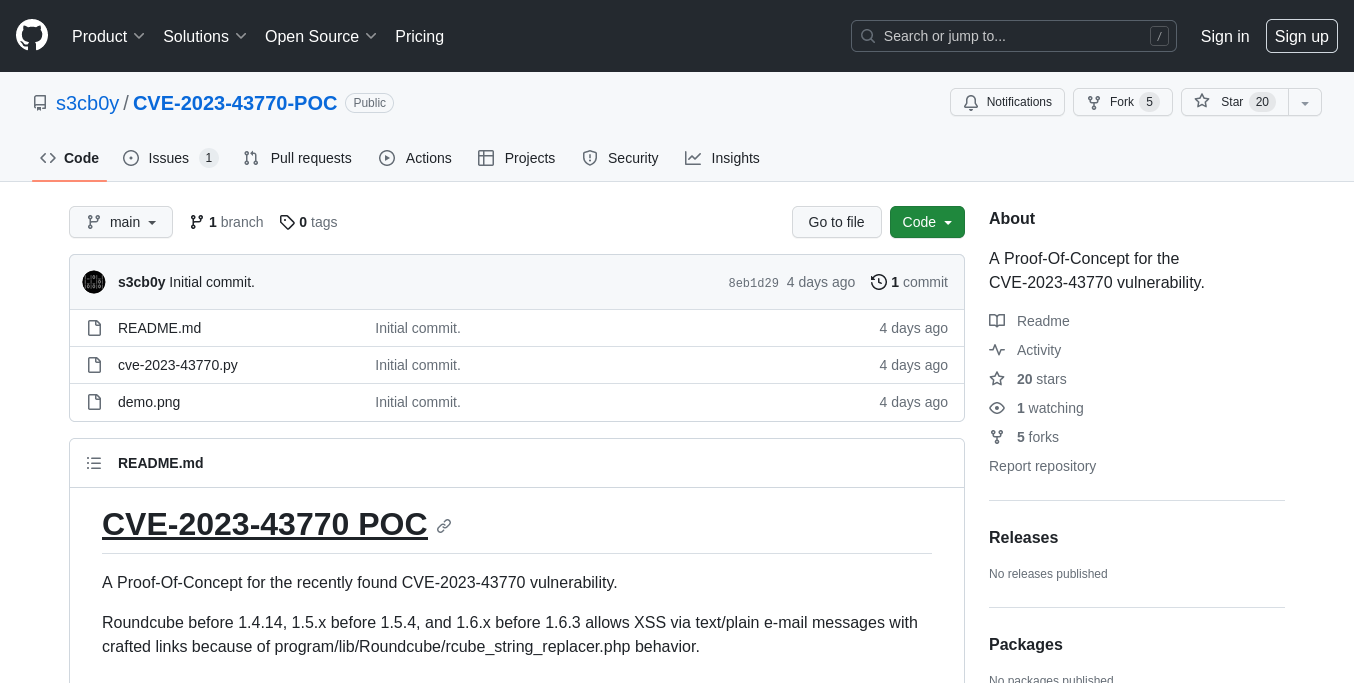Click the README outline list icon
This screenshot has height=683, width=1366.
point(94,463)
